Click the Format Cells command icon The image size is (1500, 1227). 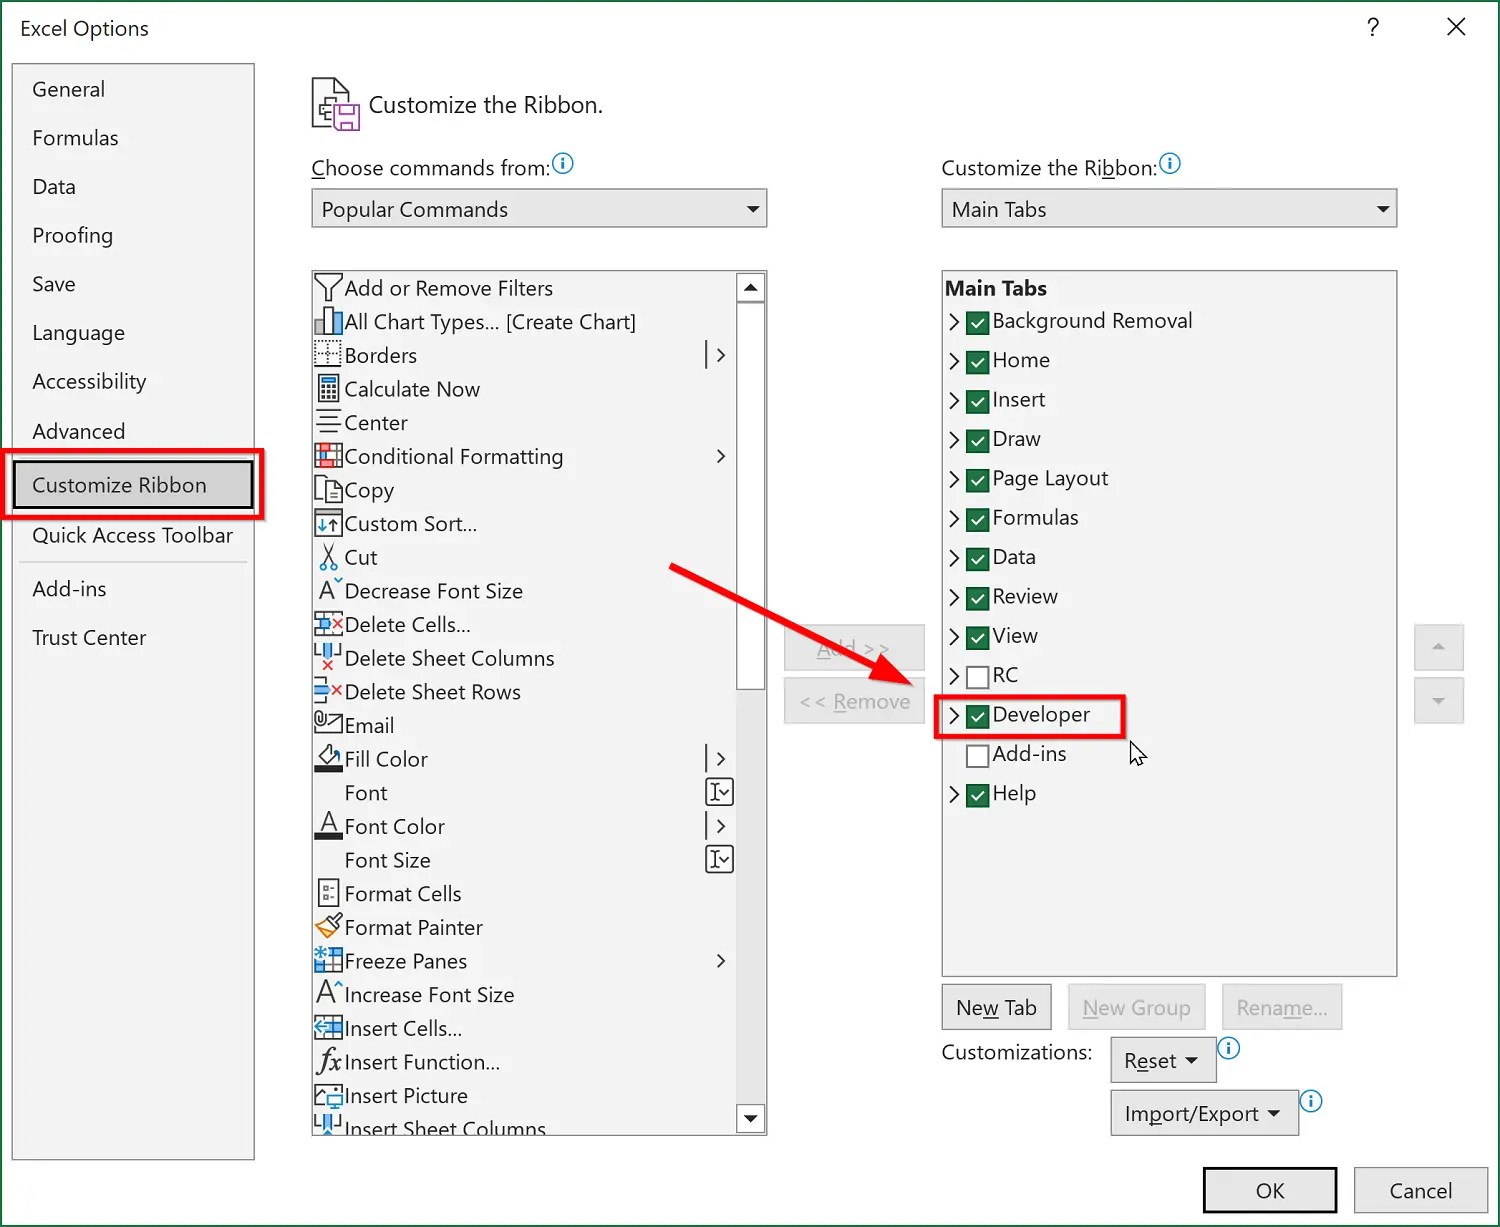(x=328, y=893)
